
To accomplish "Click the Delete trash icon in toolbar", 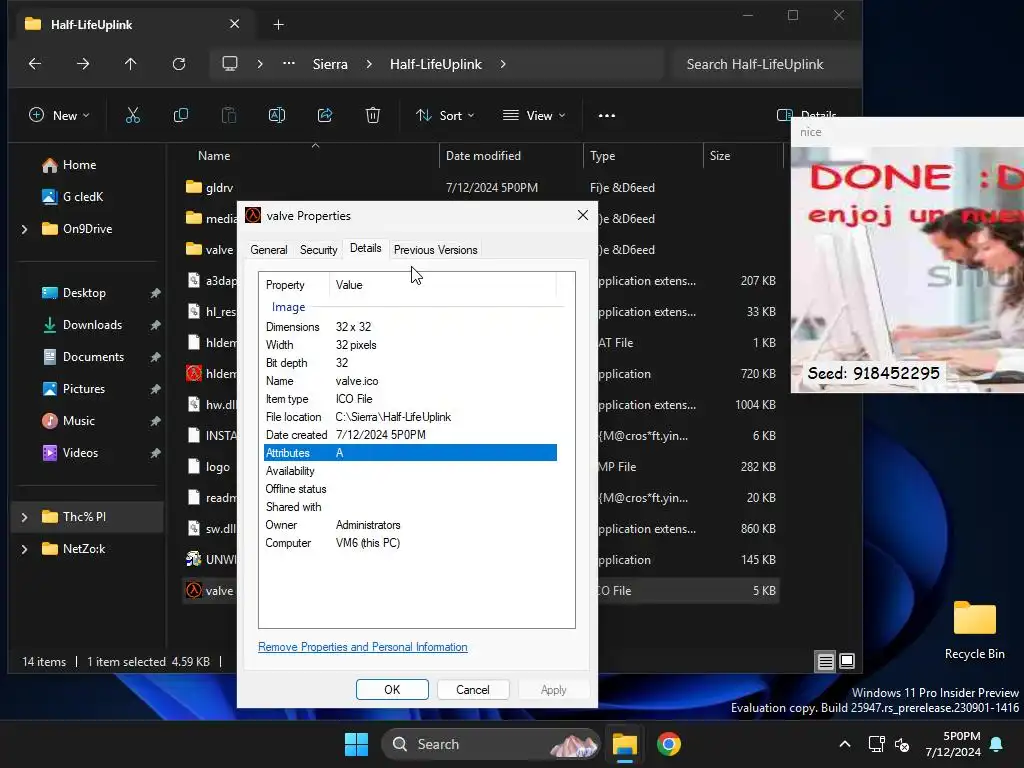I will click(373, 116).
